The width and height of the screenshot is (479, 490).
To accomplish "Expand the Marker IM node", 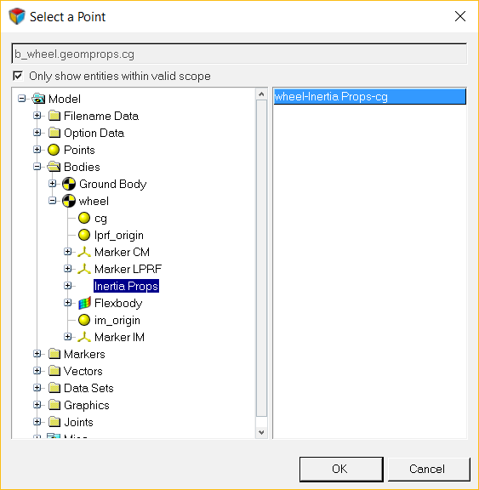I will point(68,337).
